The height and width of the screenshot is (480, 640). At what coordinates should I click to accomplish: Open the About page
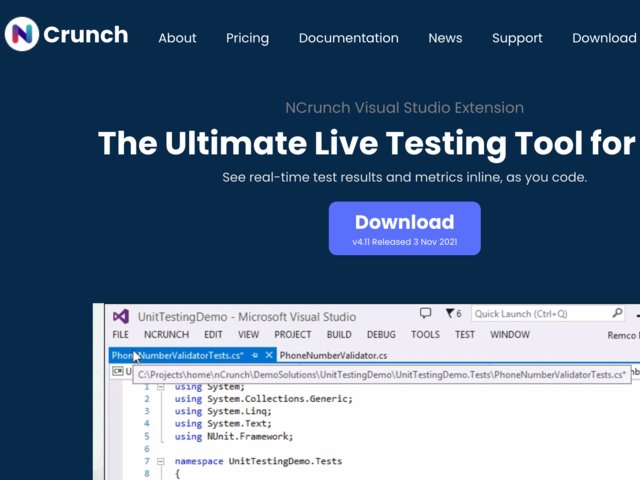point(177,38)
